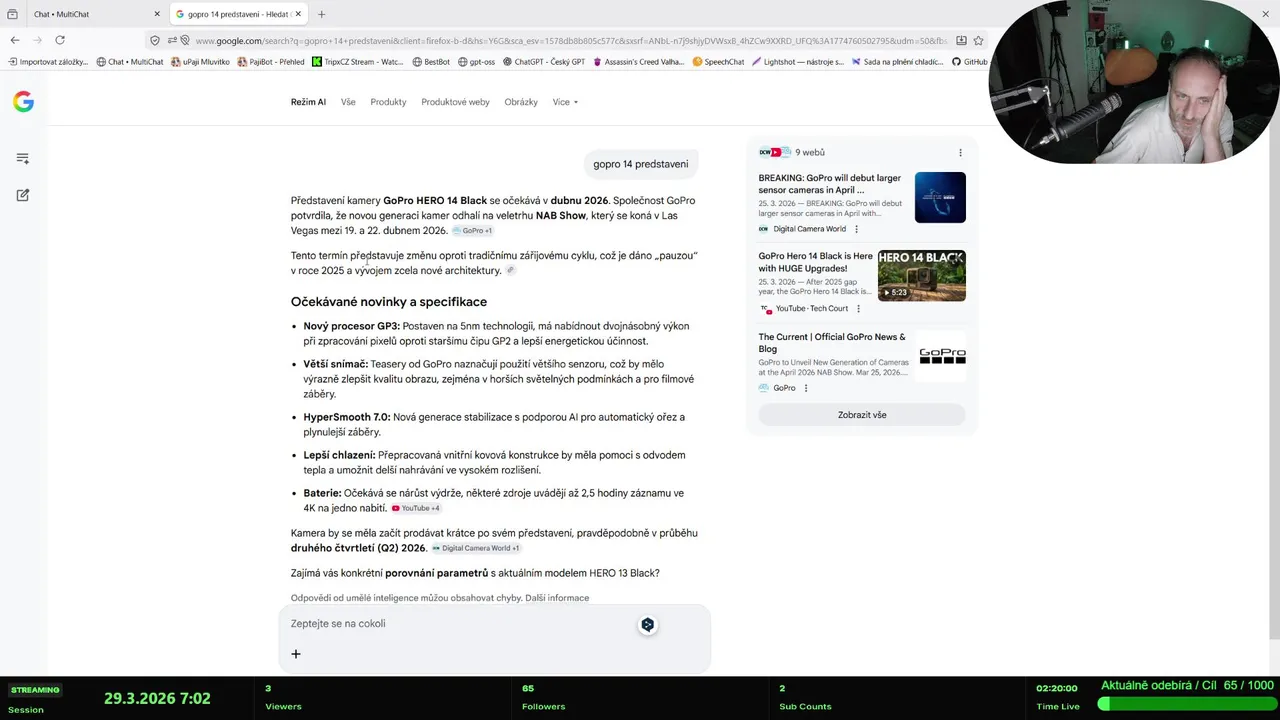Switch to the Chat • MultiChat tab
This screenshot has height=720, width=1280.
(96, 14)
